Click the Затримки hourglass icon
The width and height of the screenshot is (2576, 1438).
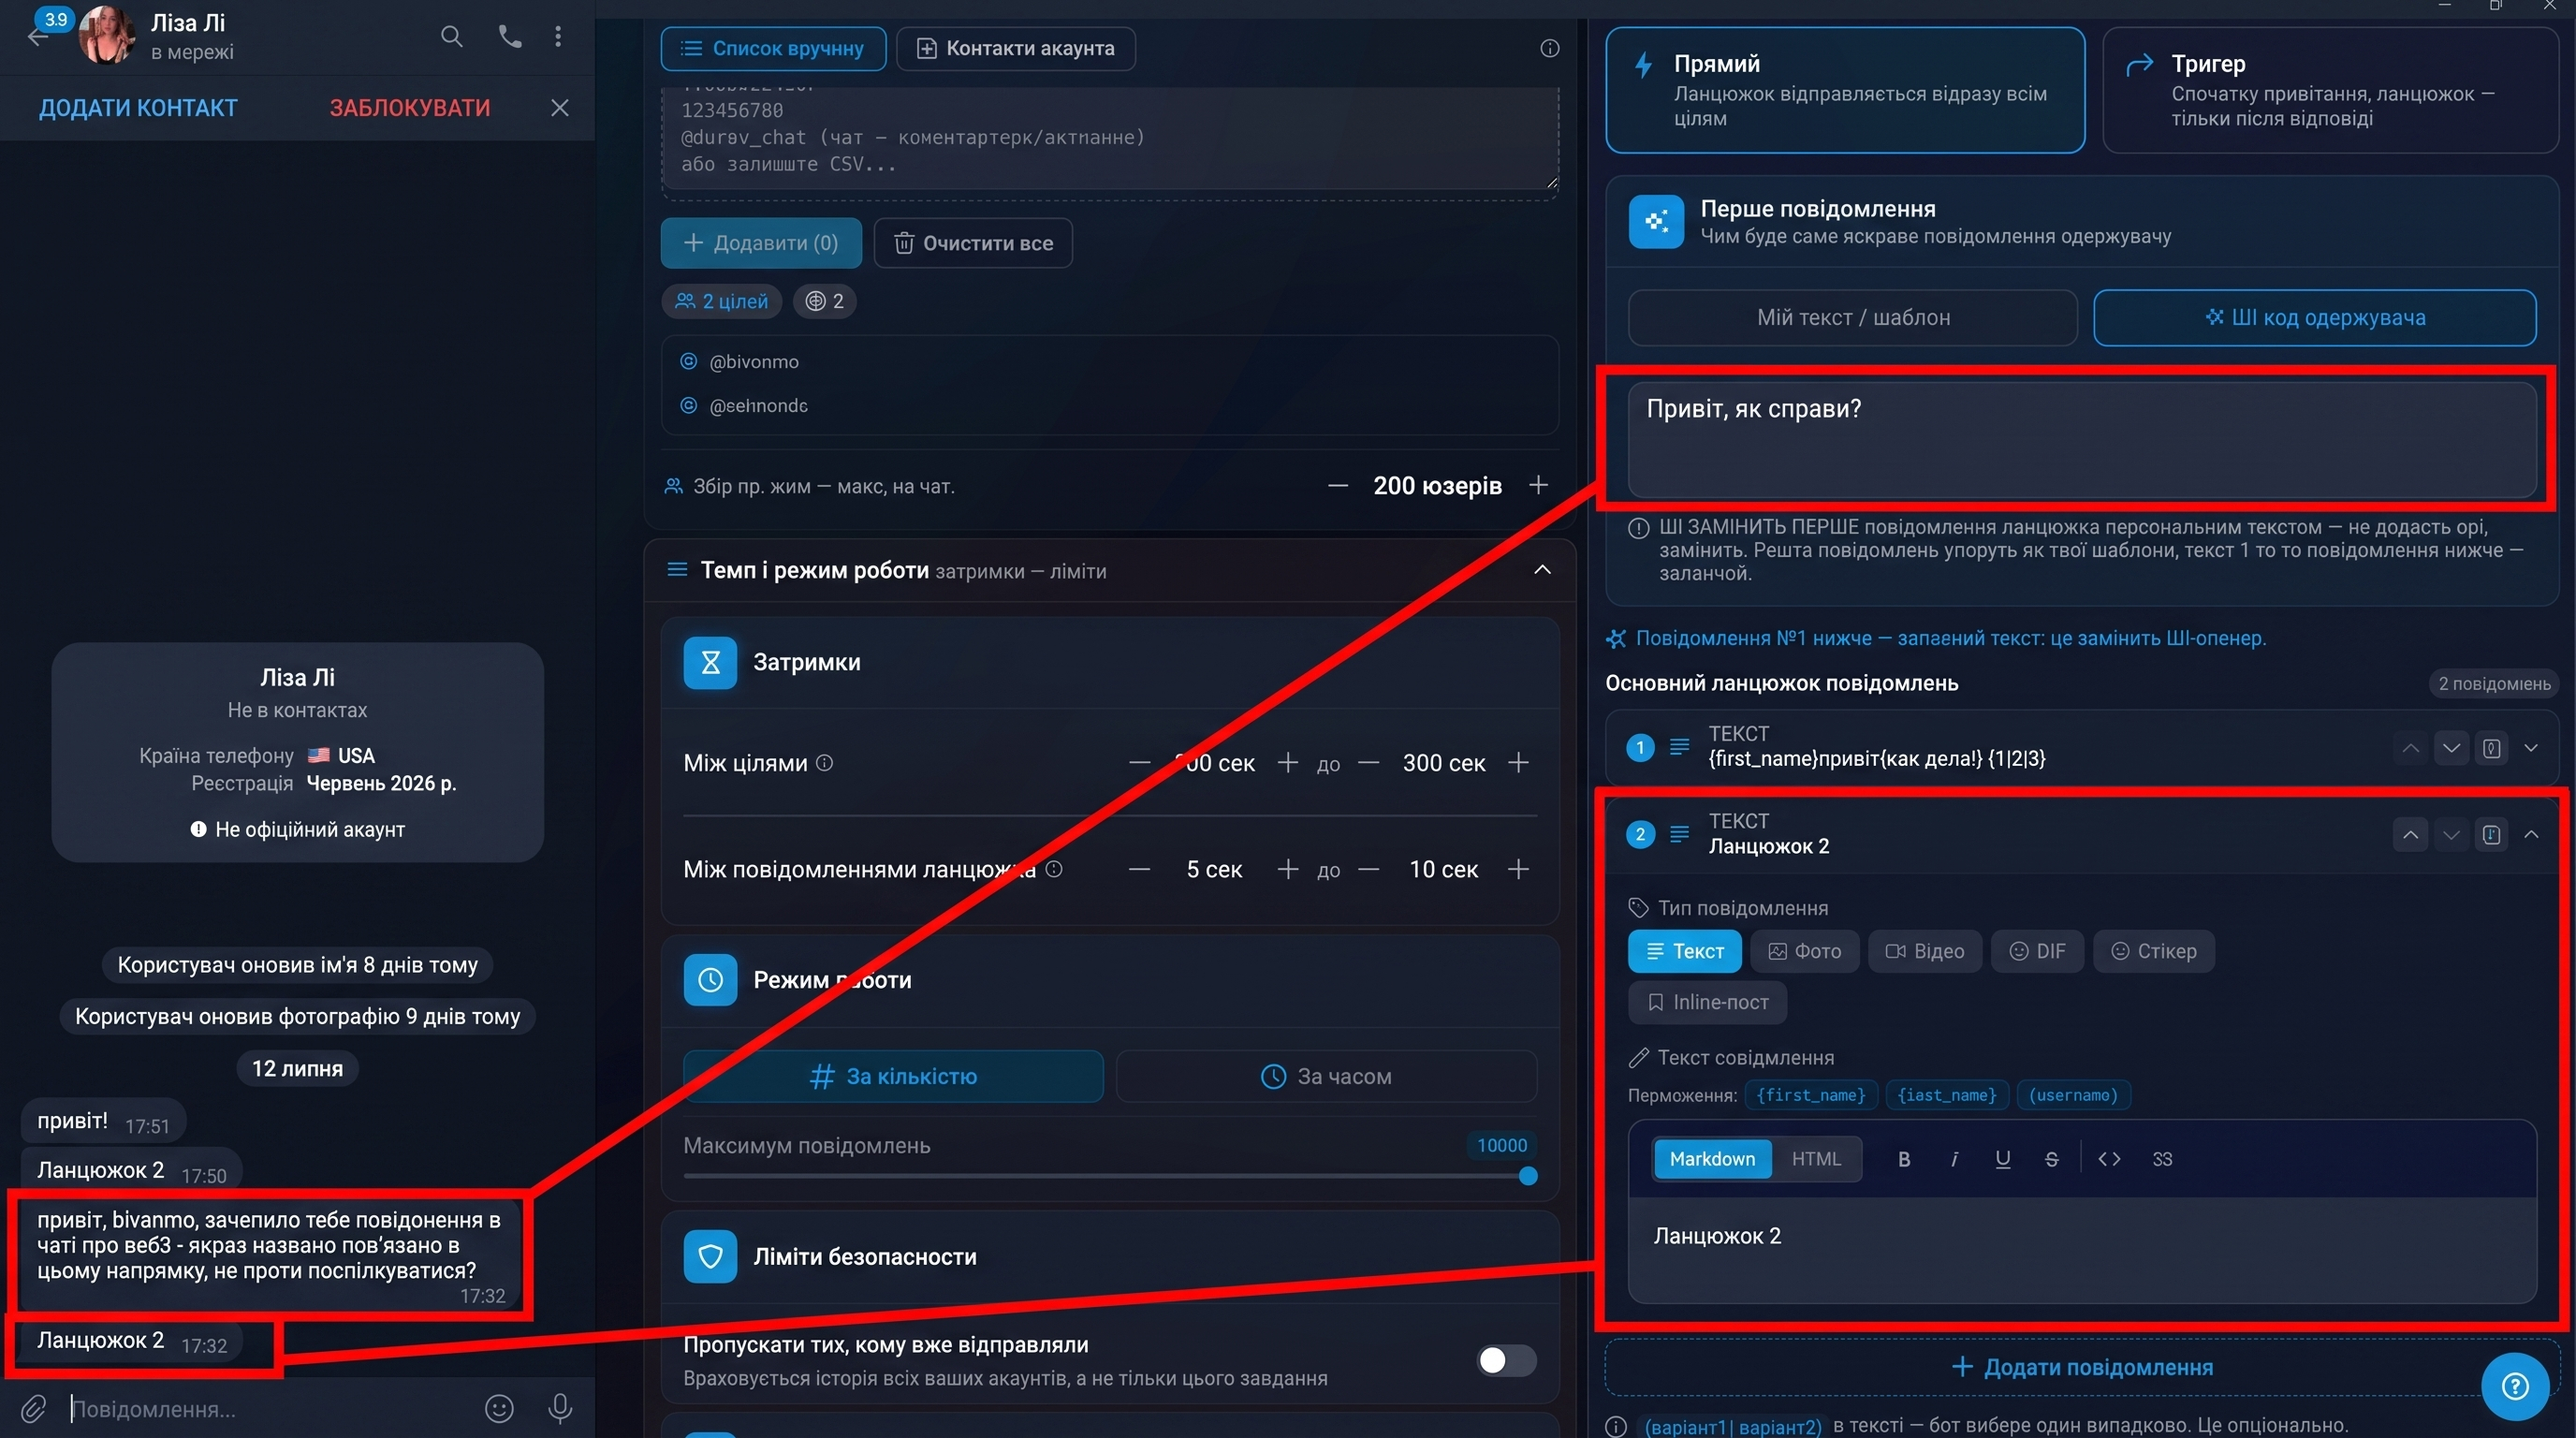[710, 663]
